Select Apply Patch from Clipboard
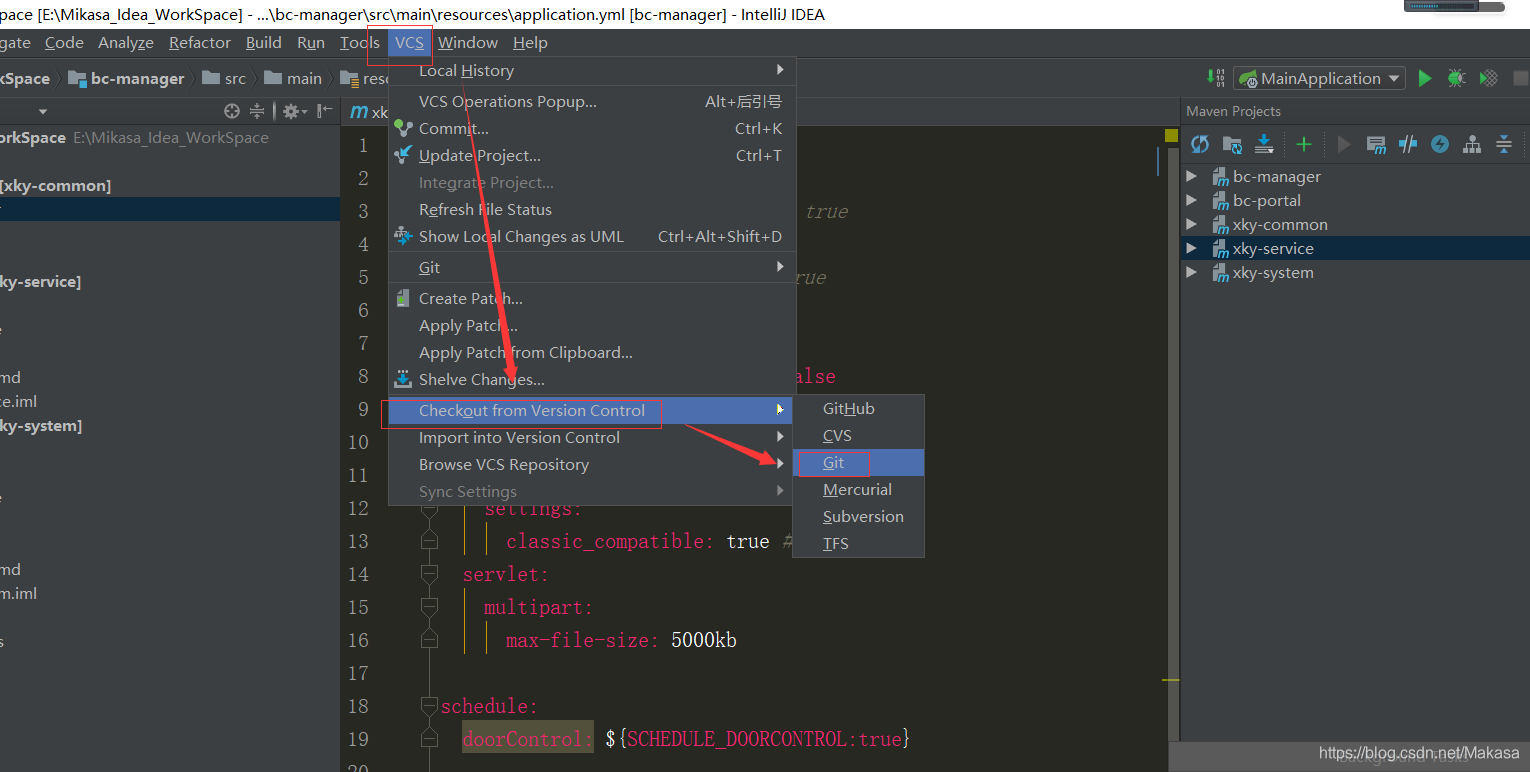The height and width of the screenshot is (772, 1530). [x=592, y=352]
